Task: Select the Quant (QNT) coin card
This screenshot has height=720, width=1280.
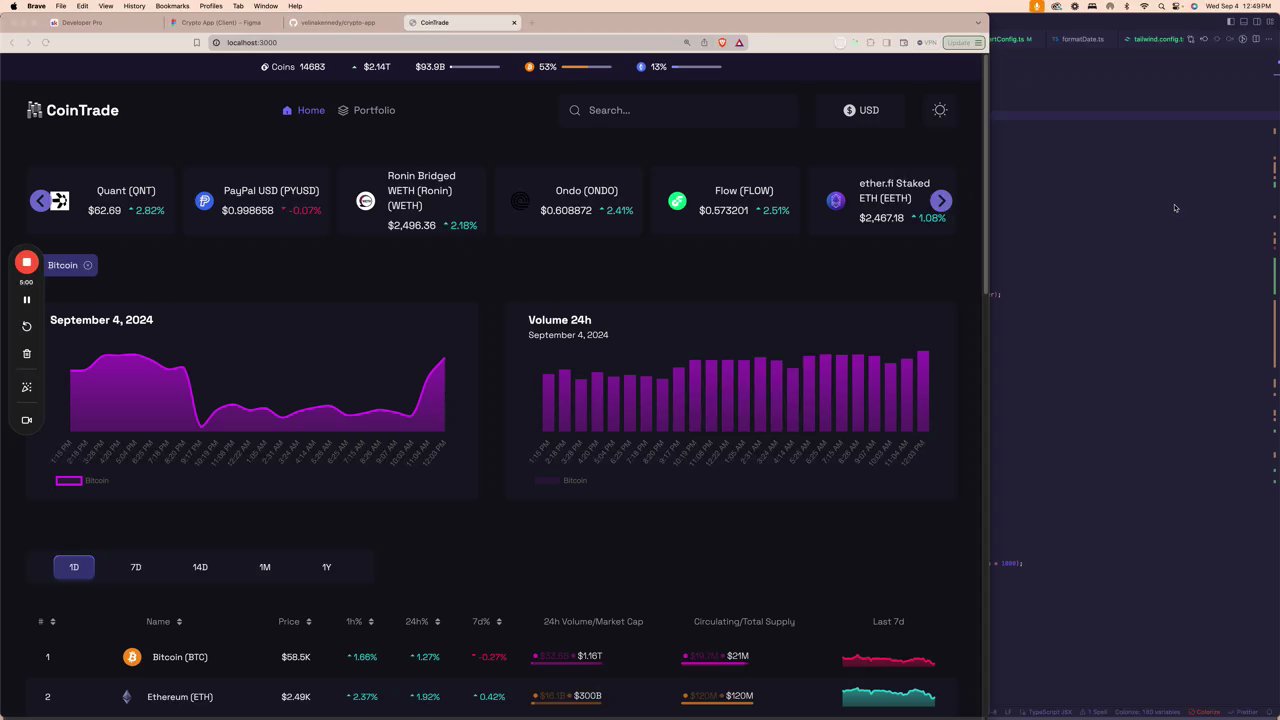Action: (100, 201)
